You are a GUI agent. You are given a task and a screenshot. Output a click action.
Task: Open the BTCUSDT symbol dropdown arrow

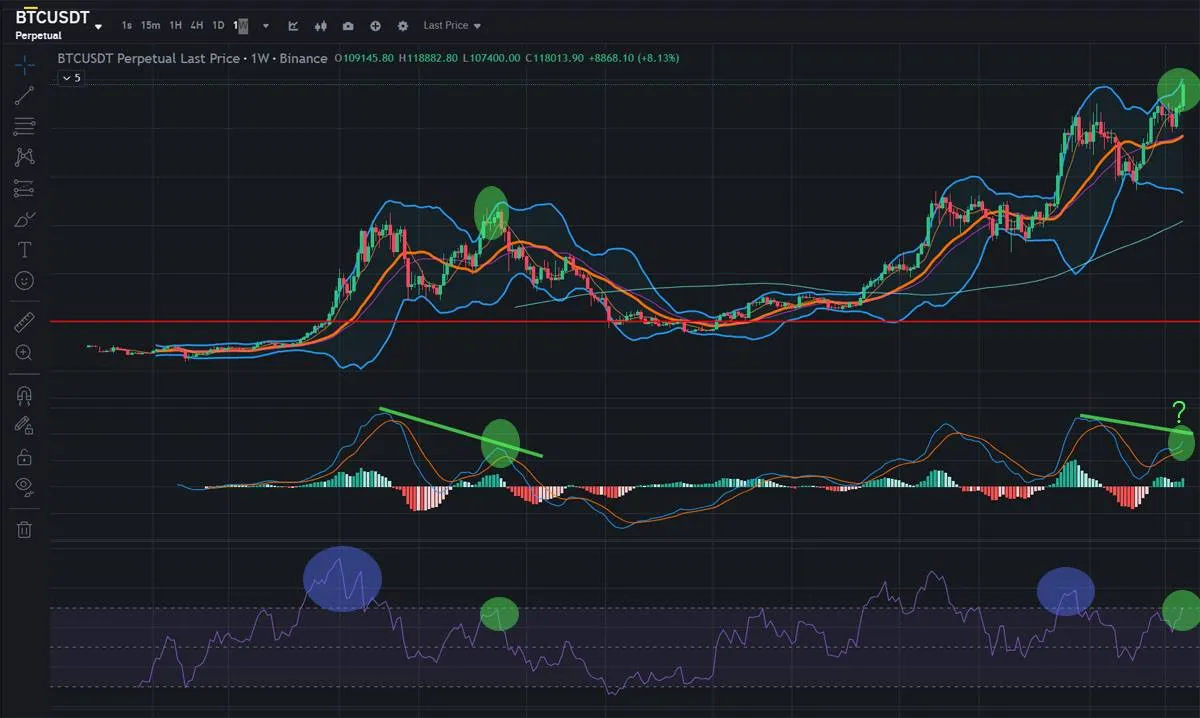coord(98,27)
